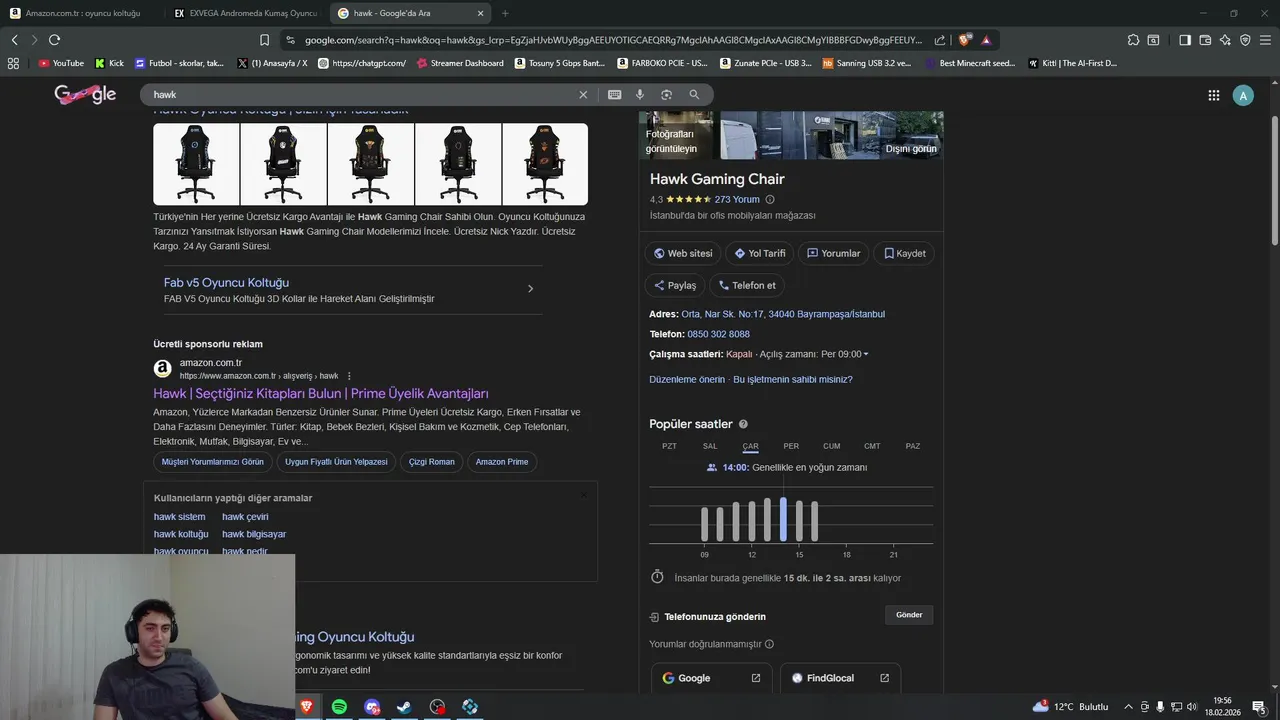Open the Hawk Seçtiğiniz Kitapları Bulun ad title
Viewport: 1280px width, 720px height.
click(321, 394)
